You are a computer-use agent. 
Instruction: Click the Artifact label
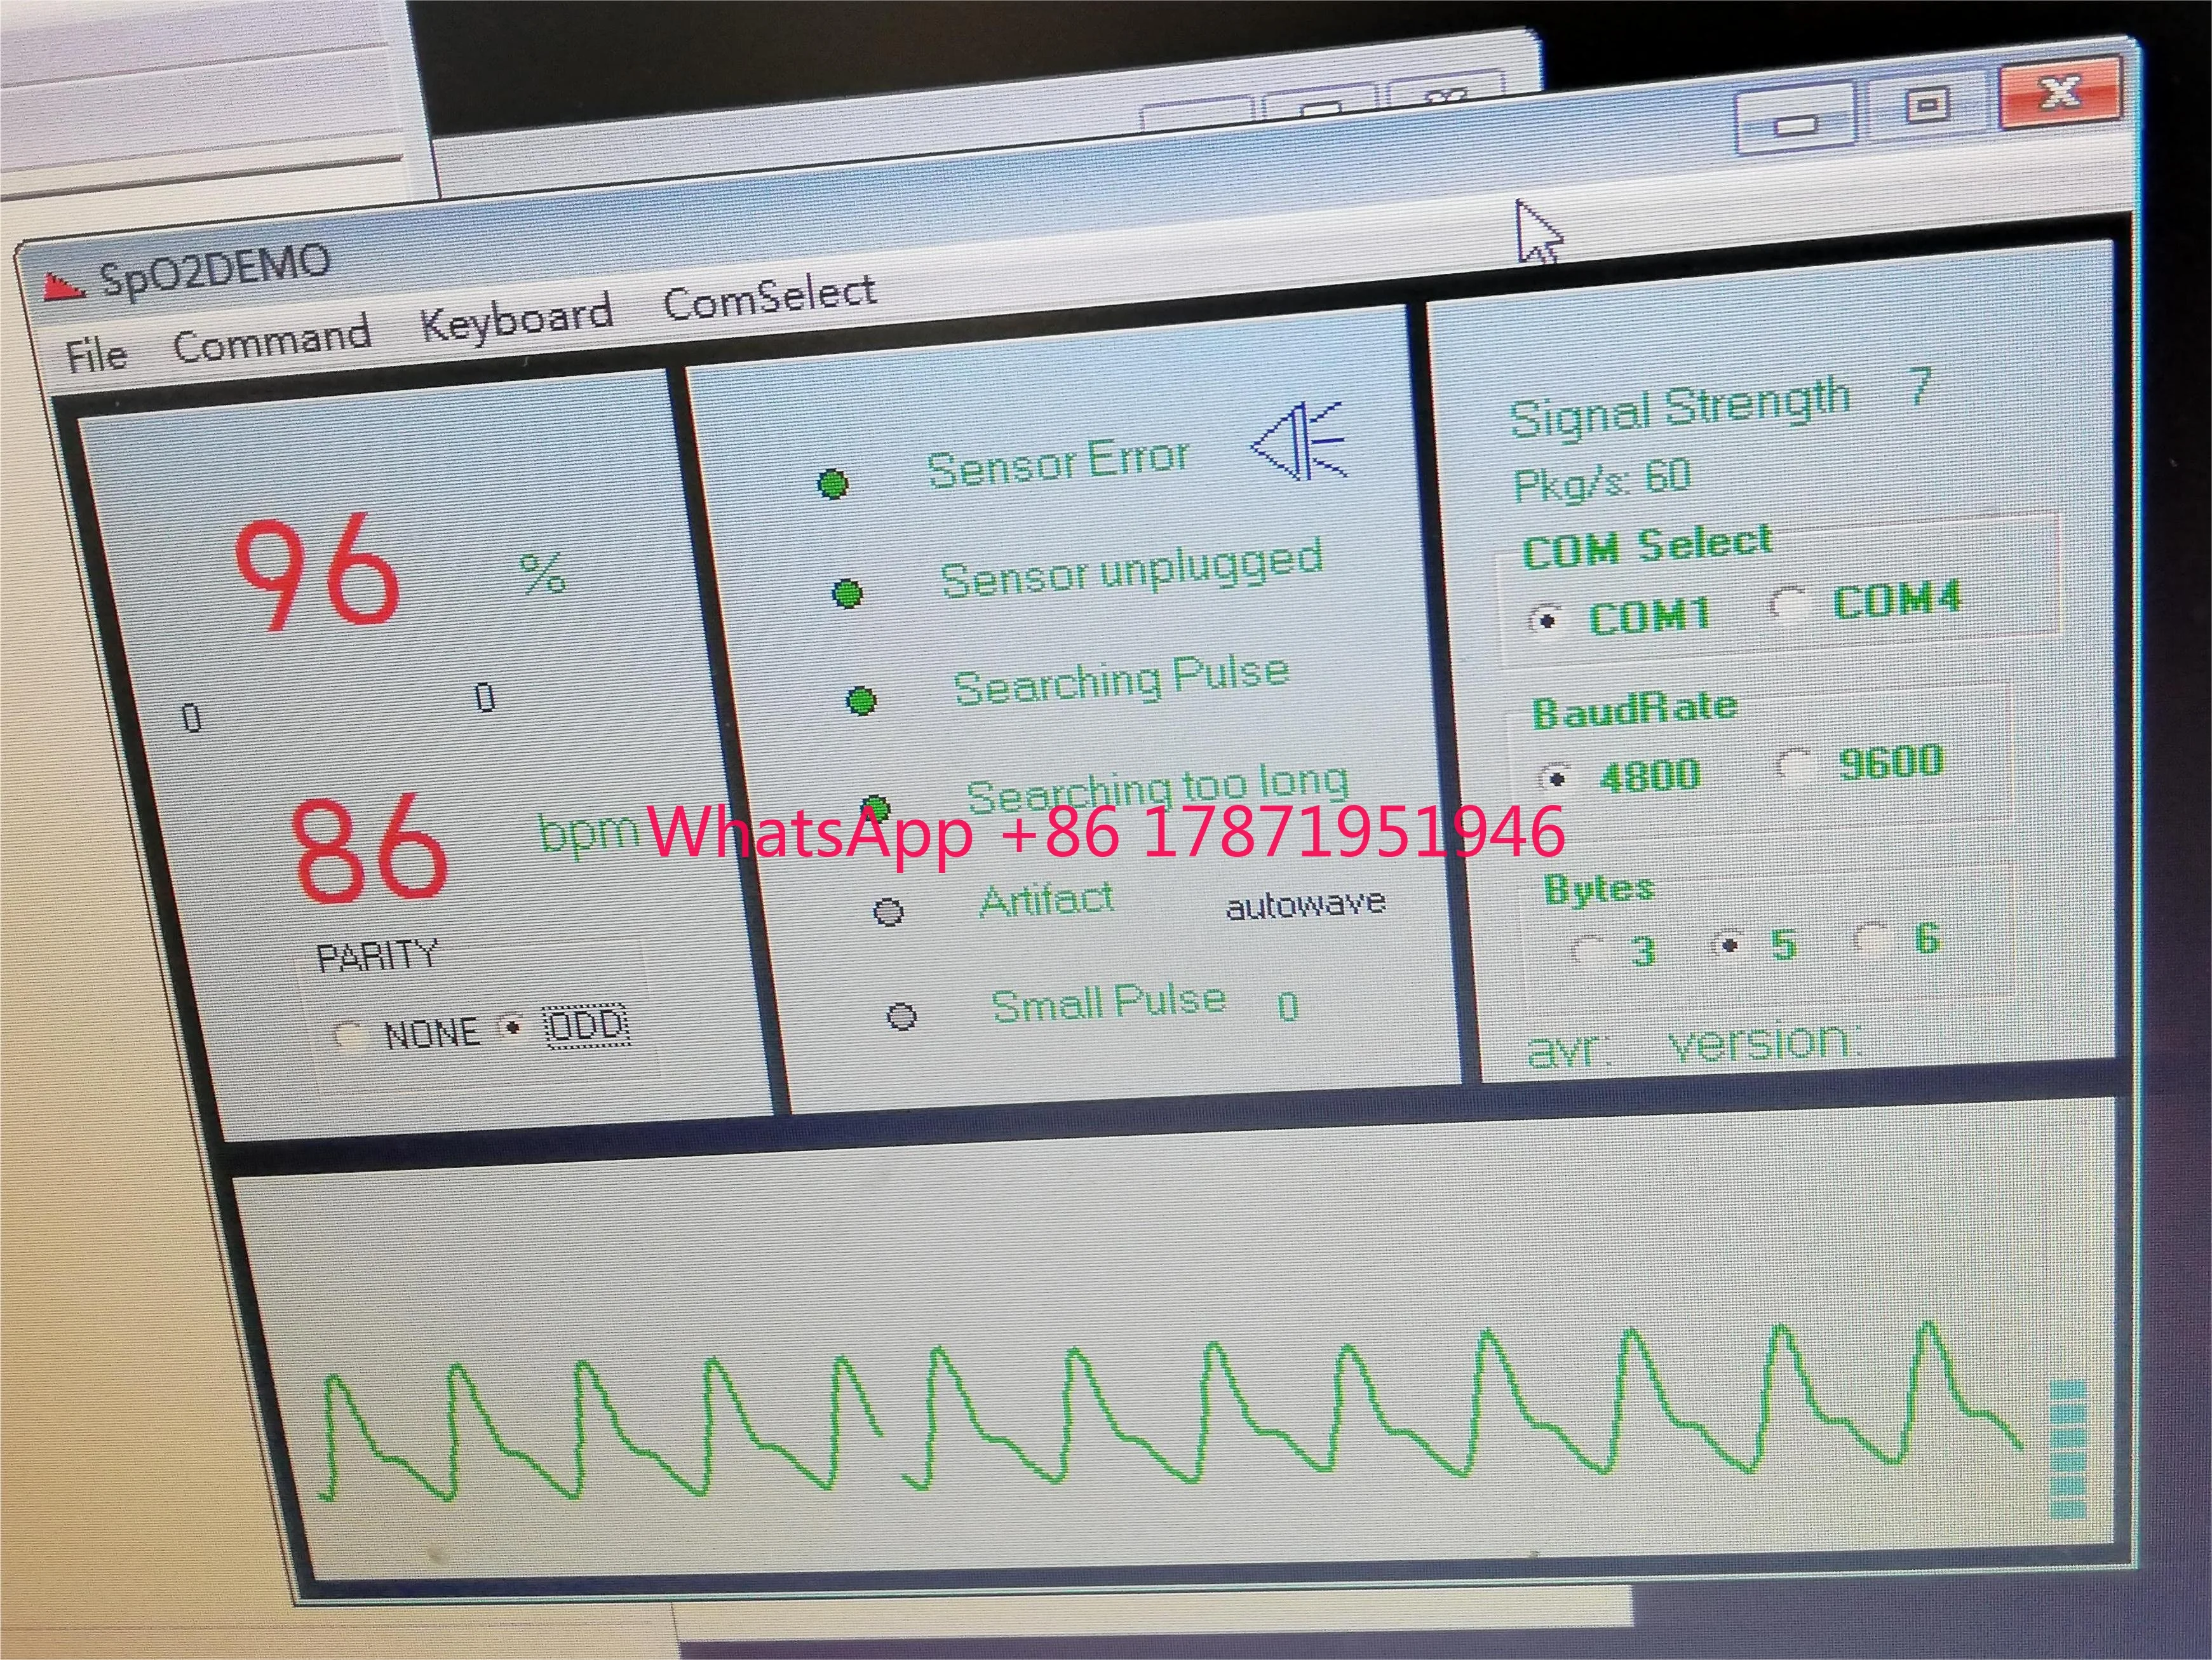pyautogui.click(x=1046, y=900)
